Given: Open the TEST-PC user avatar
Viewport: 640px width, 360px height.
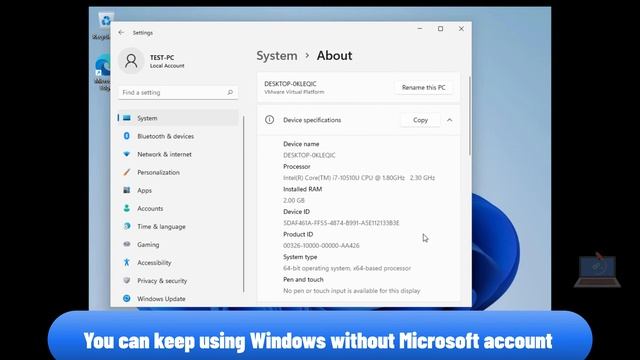Looking at the screenshot, I should 131,61.
